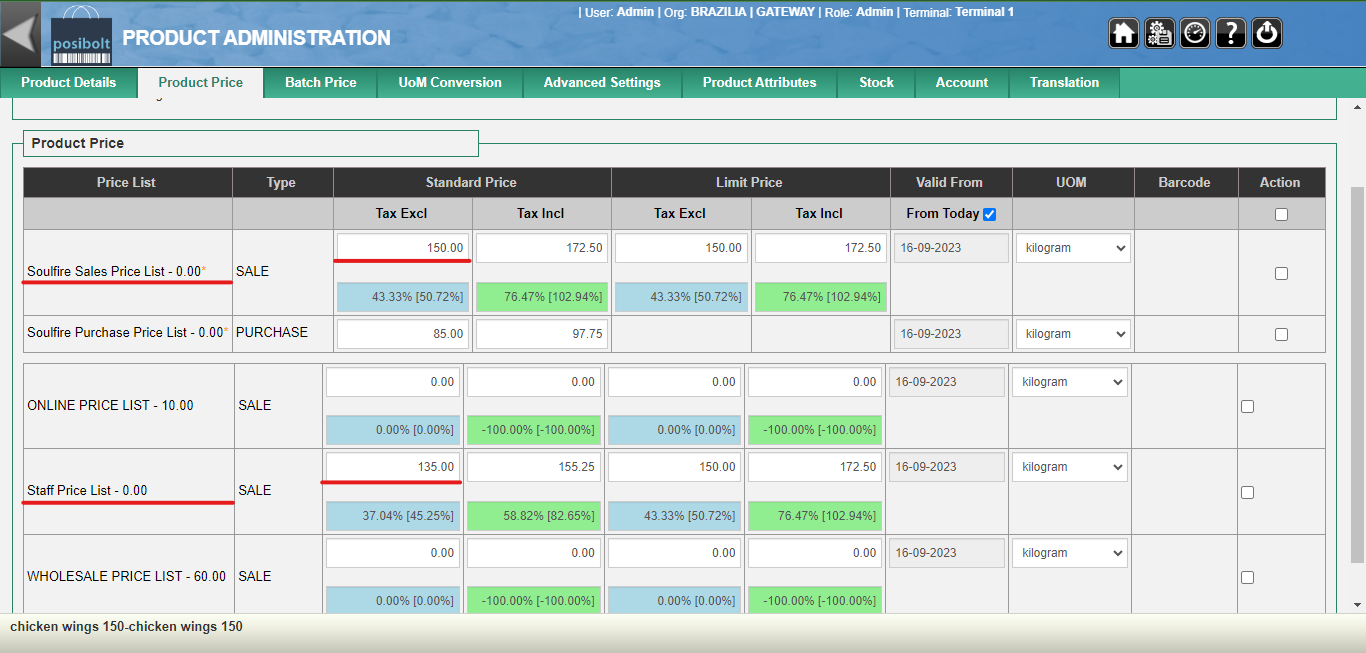Edit WHOLESALE PRICE LIST standard tax excl field
This screenshot has height=653, width=1366.
pyautogui.click(x=393, y=553)
